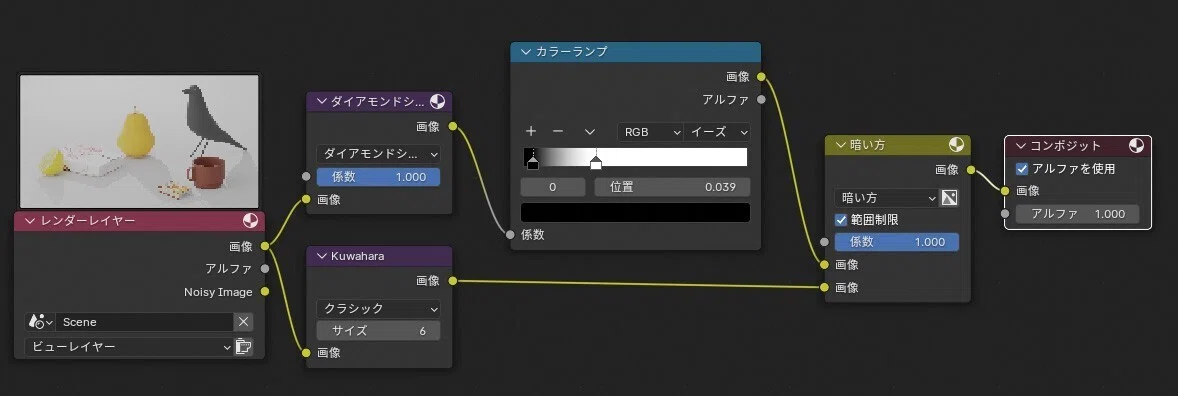Click the アルファ 1.000 field in コンポジット
This screenshot has width=1178, height=396.
tap(1077, 214)
